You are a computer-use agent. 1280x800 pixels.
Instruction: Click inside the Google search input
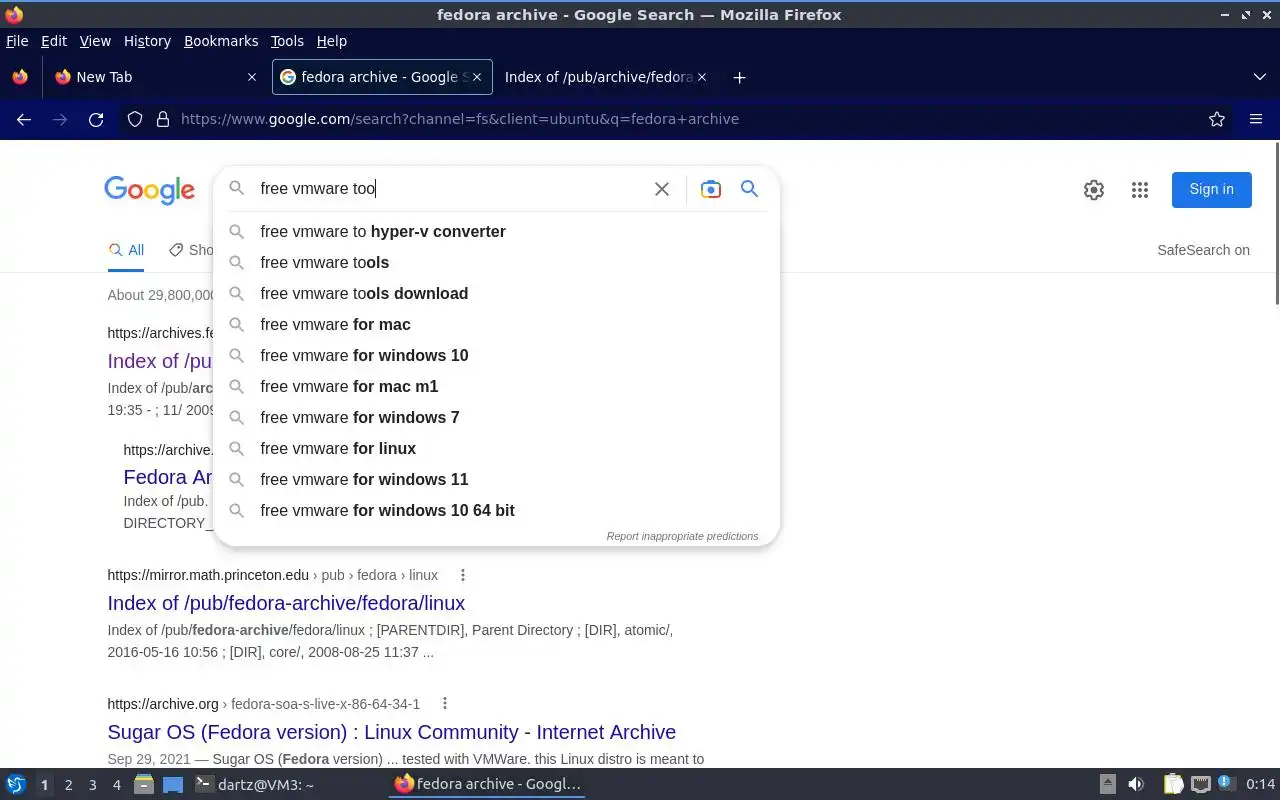click(450, 188)
